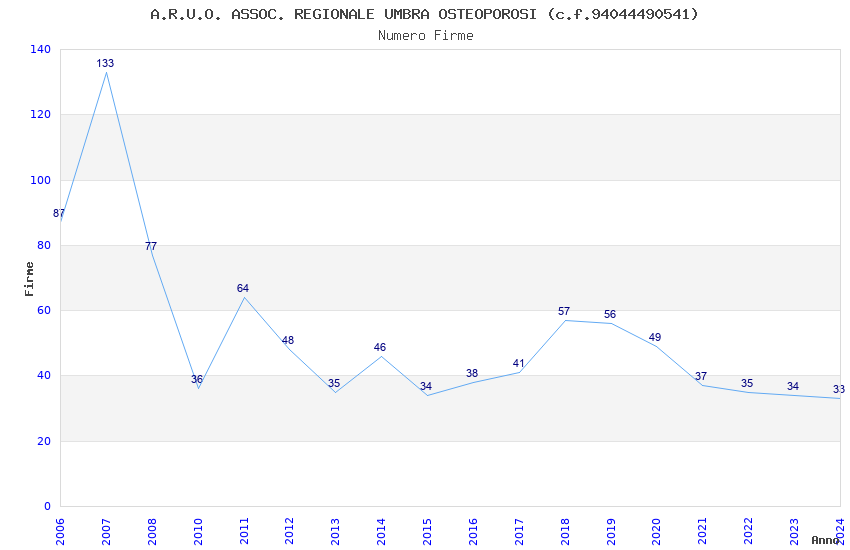This screenshot has width=850, height=550.
Task: Select the data label 41 at 2017
Action: [x=518, y=364]
